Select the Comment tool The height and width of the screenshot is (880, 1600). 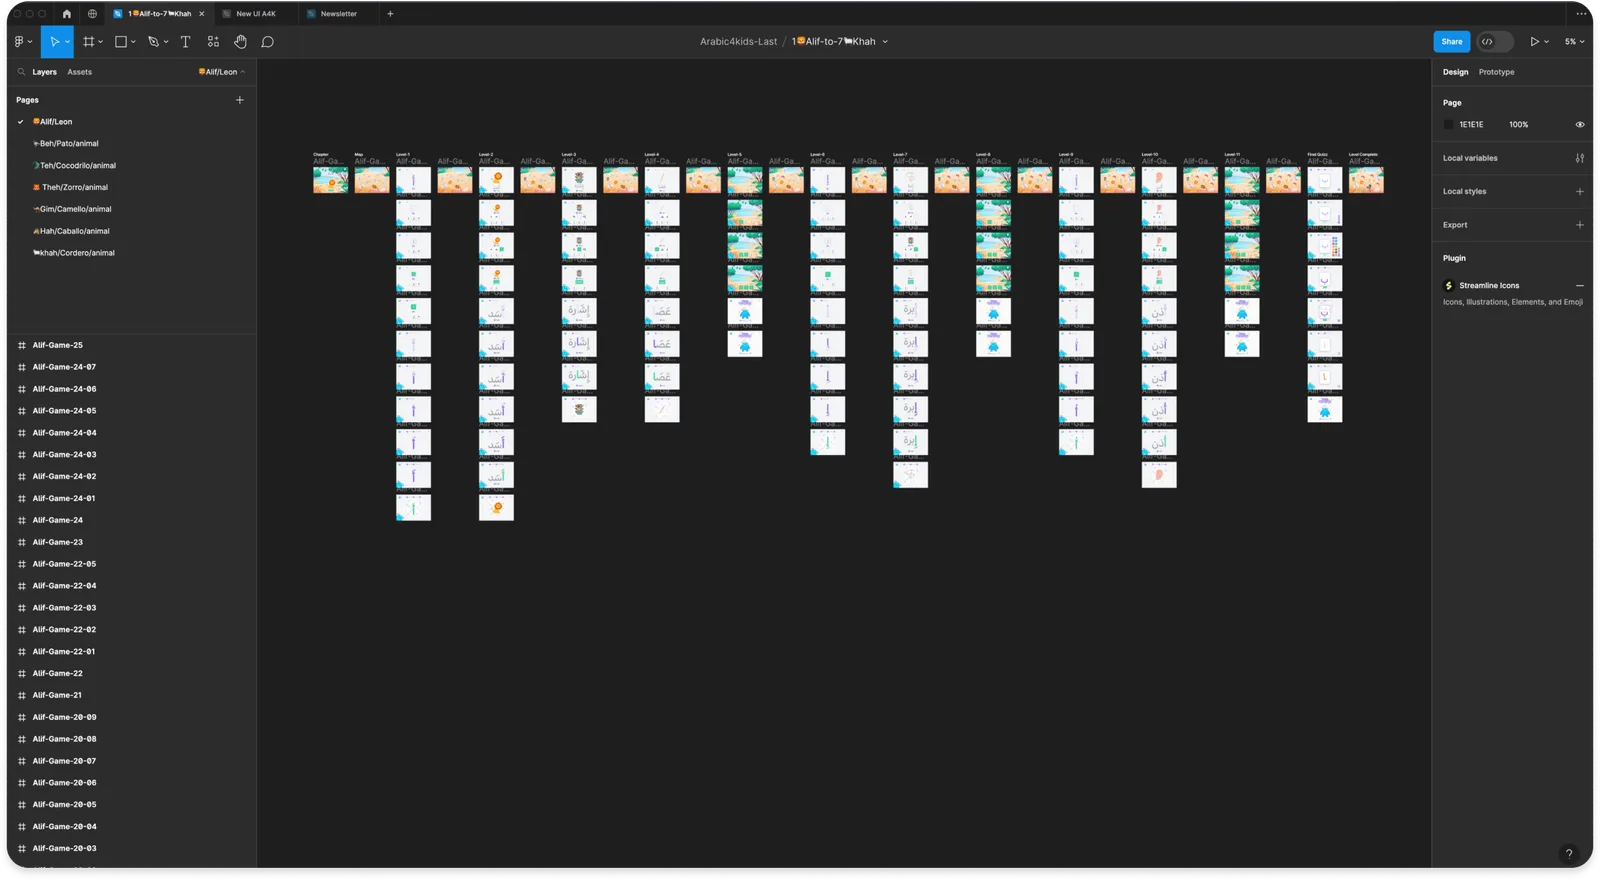267,42
